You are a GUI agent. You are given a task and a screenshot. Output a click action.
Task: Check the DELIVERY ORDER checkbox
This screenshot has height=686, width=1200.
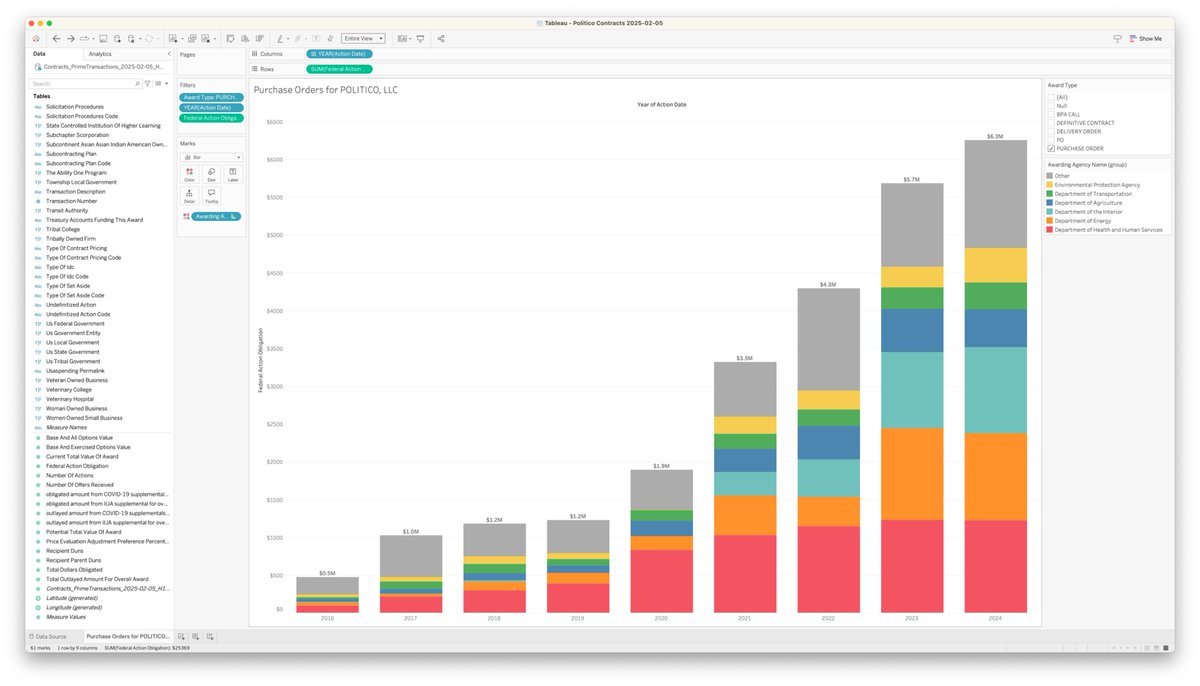pyautogui.click(x=1051, y=131)
